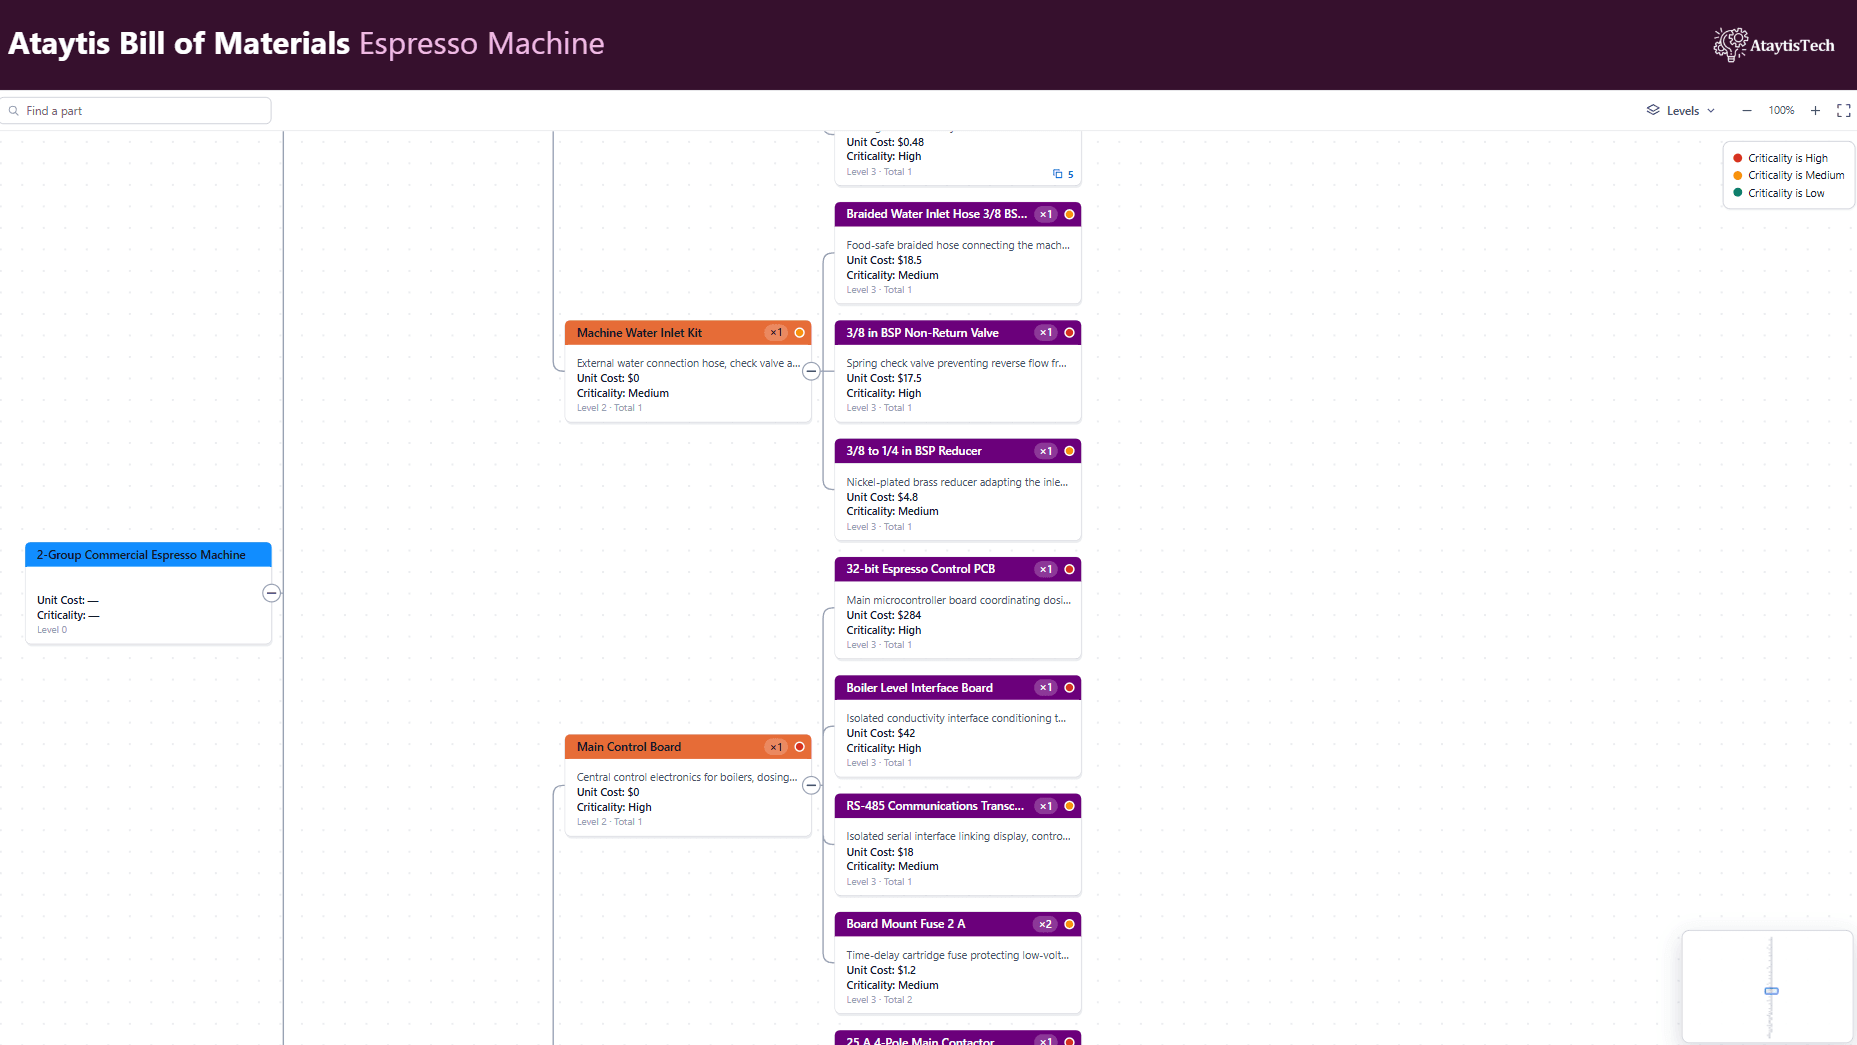Image resolution: width=1857 pixels, height=1045 pixels.
Task: Select Machine Water Inlet Kit header
Action: (687, 333)
